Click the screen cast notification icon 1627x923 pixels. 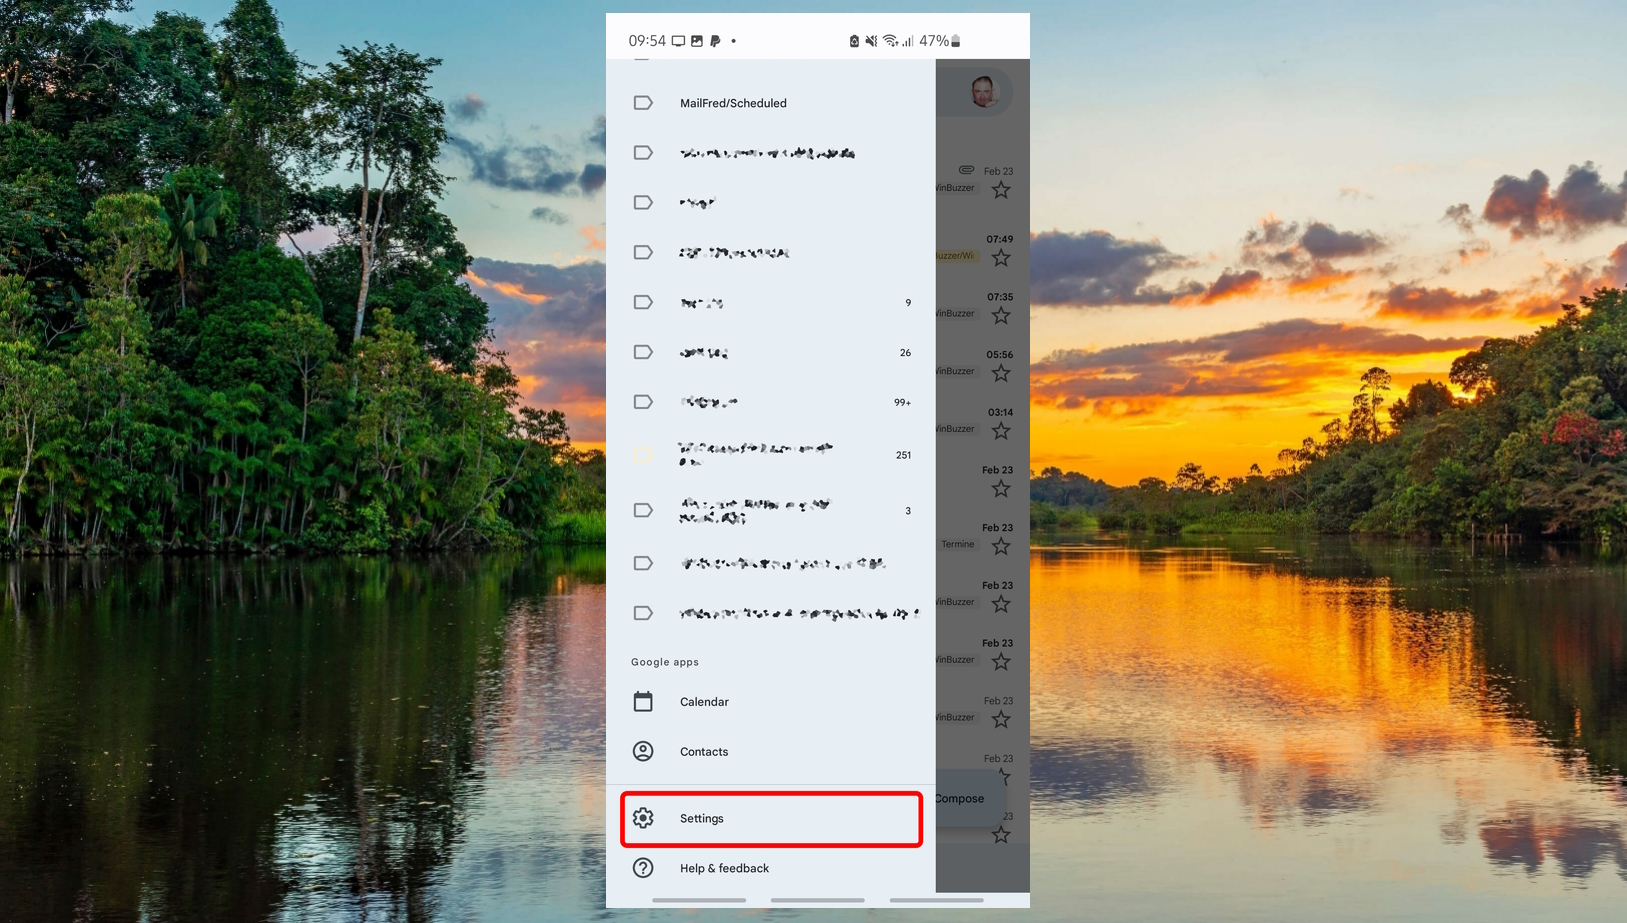click(x=678, y=41)
